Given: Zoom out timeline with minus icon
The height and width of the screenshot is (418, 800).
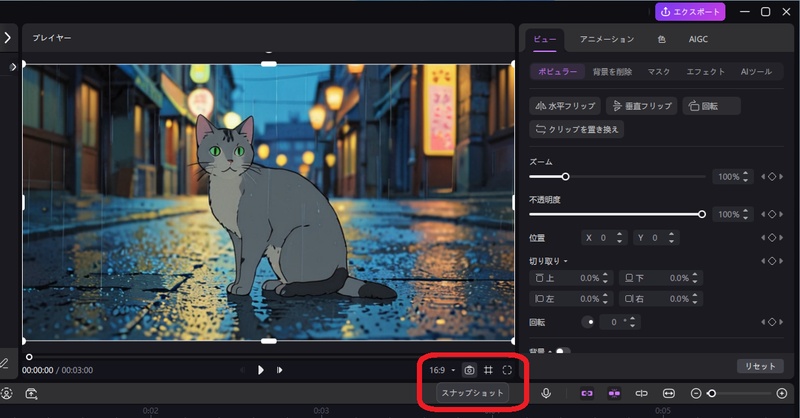Looking at the screenshot, I should pyautogui.click(x=696, y=393).
